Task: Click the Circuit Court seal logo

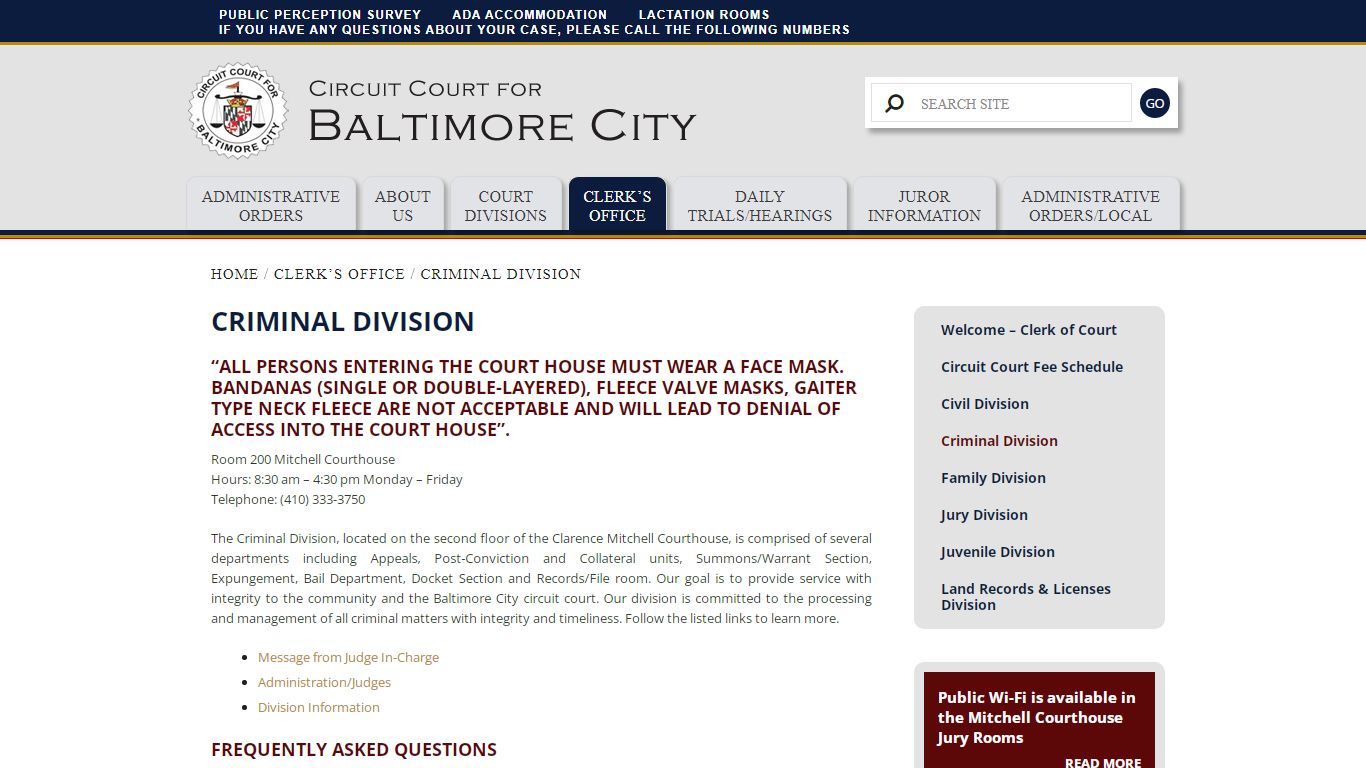Action: click(x=238, y=111)
